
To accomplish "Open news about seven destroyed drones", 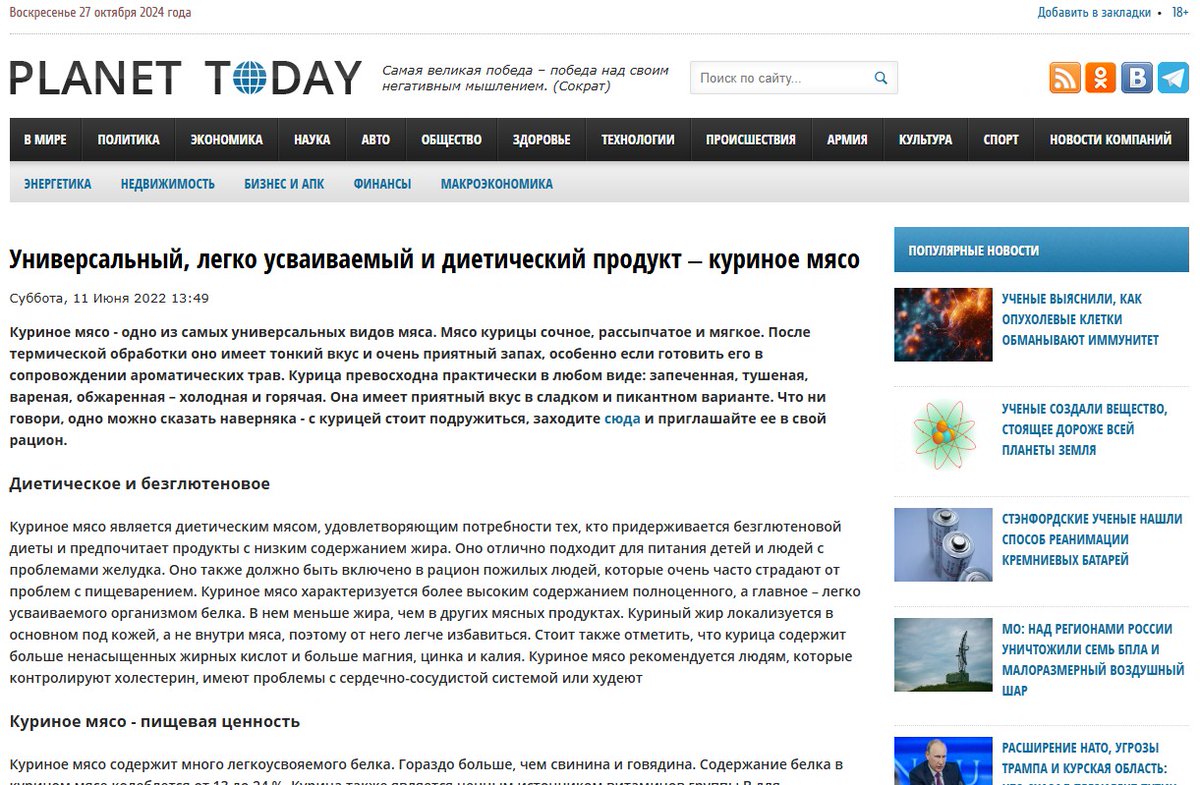I will point(1093,659).
